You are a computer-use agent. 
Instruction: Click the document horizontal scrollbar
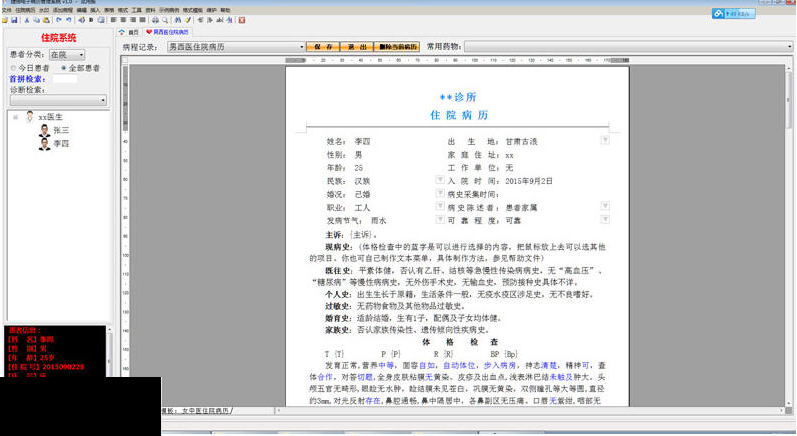(x=529, y=410)
